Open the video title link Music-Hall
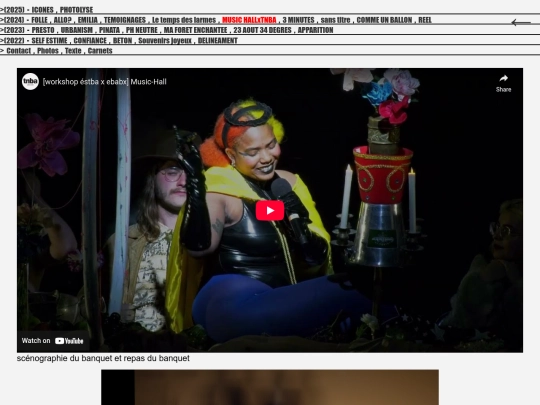540x405 pixels. pyautogui.click(x=104, y=82)
